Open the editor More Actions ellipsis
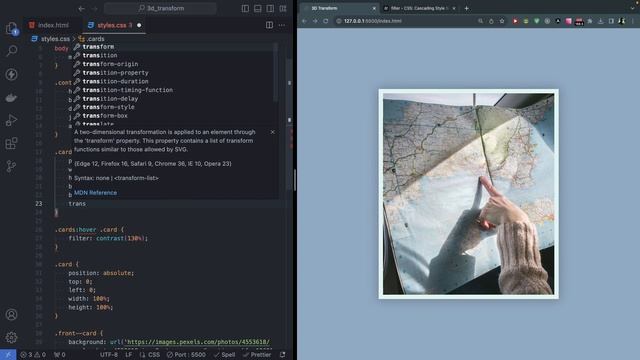The width and height of the screenshot is (640, 360). pyautogui.click(x=282, y=25)
